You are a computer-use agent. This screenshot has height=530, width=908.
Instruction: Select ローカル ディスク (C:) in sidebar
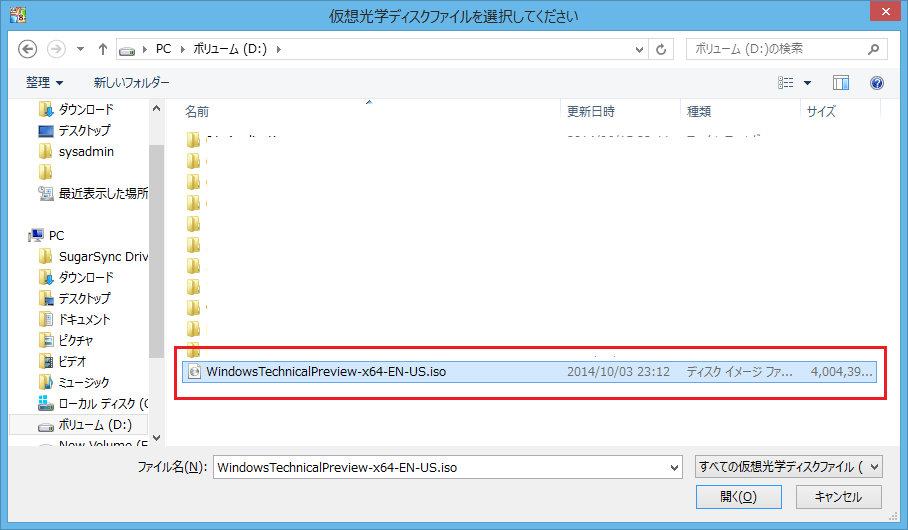93,403
